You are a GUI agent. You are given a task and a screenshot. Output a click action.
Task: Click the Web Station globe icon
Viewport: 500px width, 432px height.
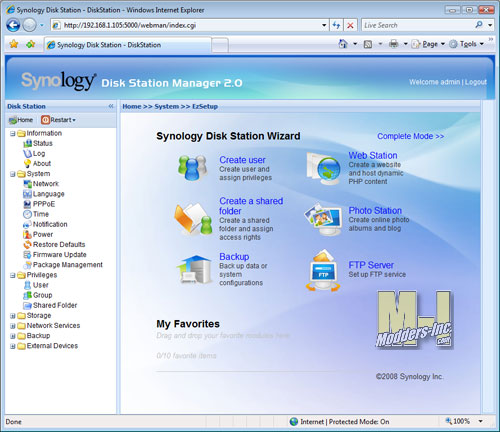(323, 168)
